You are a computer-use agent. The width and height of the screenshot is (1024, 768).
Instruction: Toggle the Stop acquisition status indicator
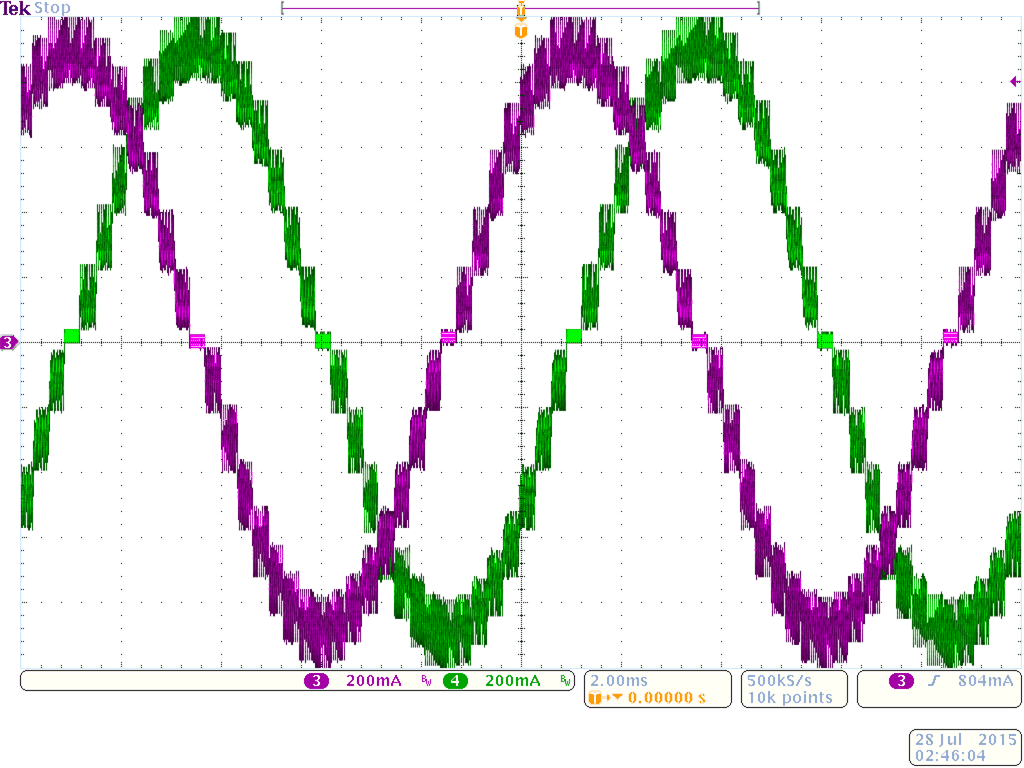pos(52,8)
